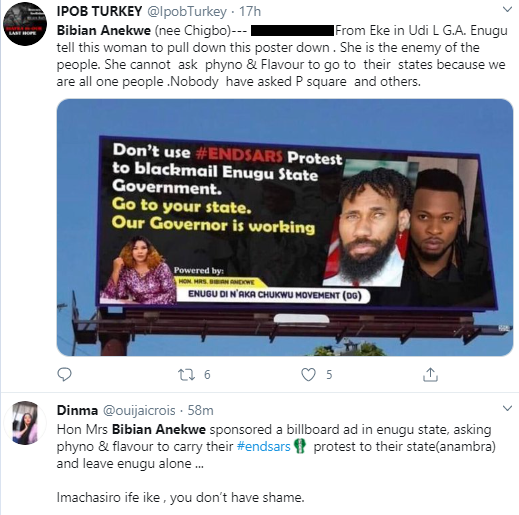519x515 pixels.
Task: Click the Dinma display name
Action: click(x=77, y=410)
